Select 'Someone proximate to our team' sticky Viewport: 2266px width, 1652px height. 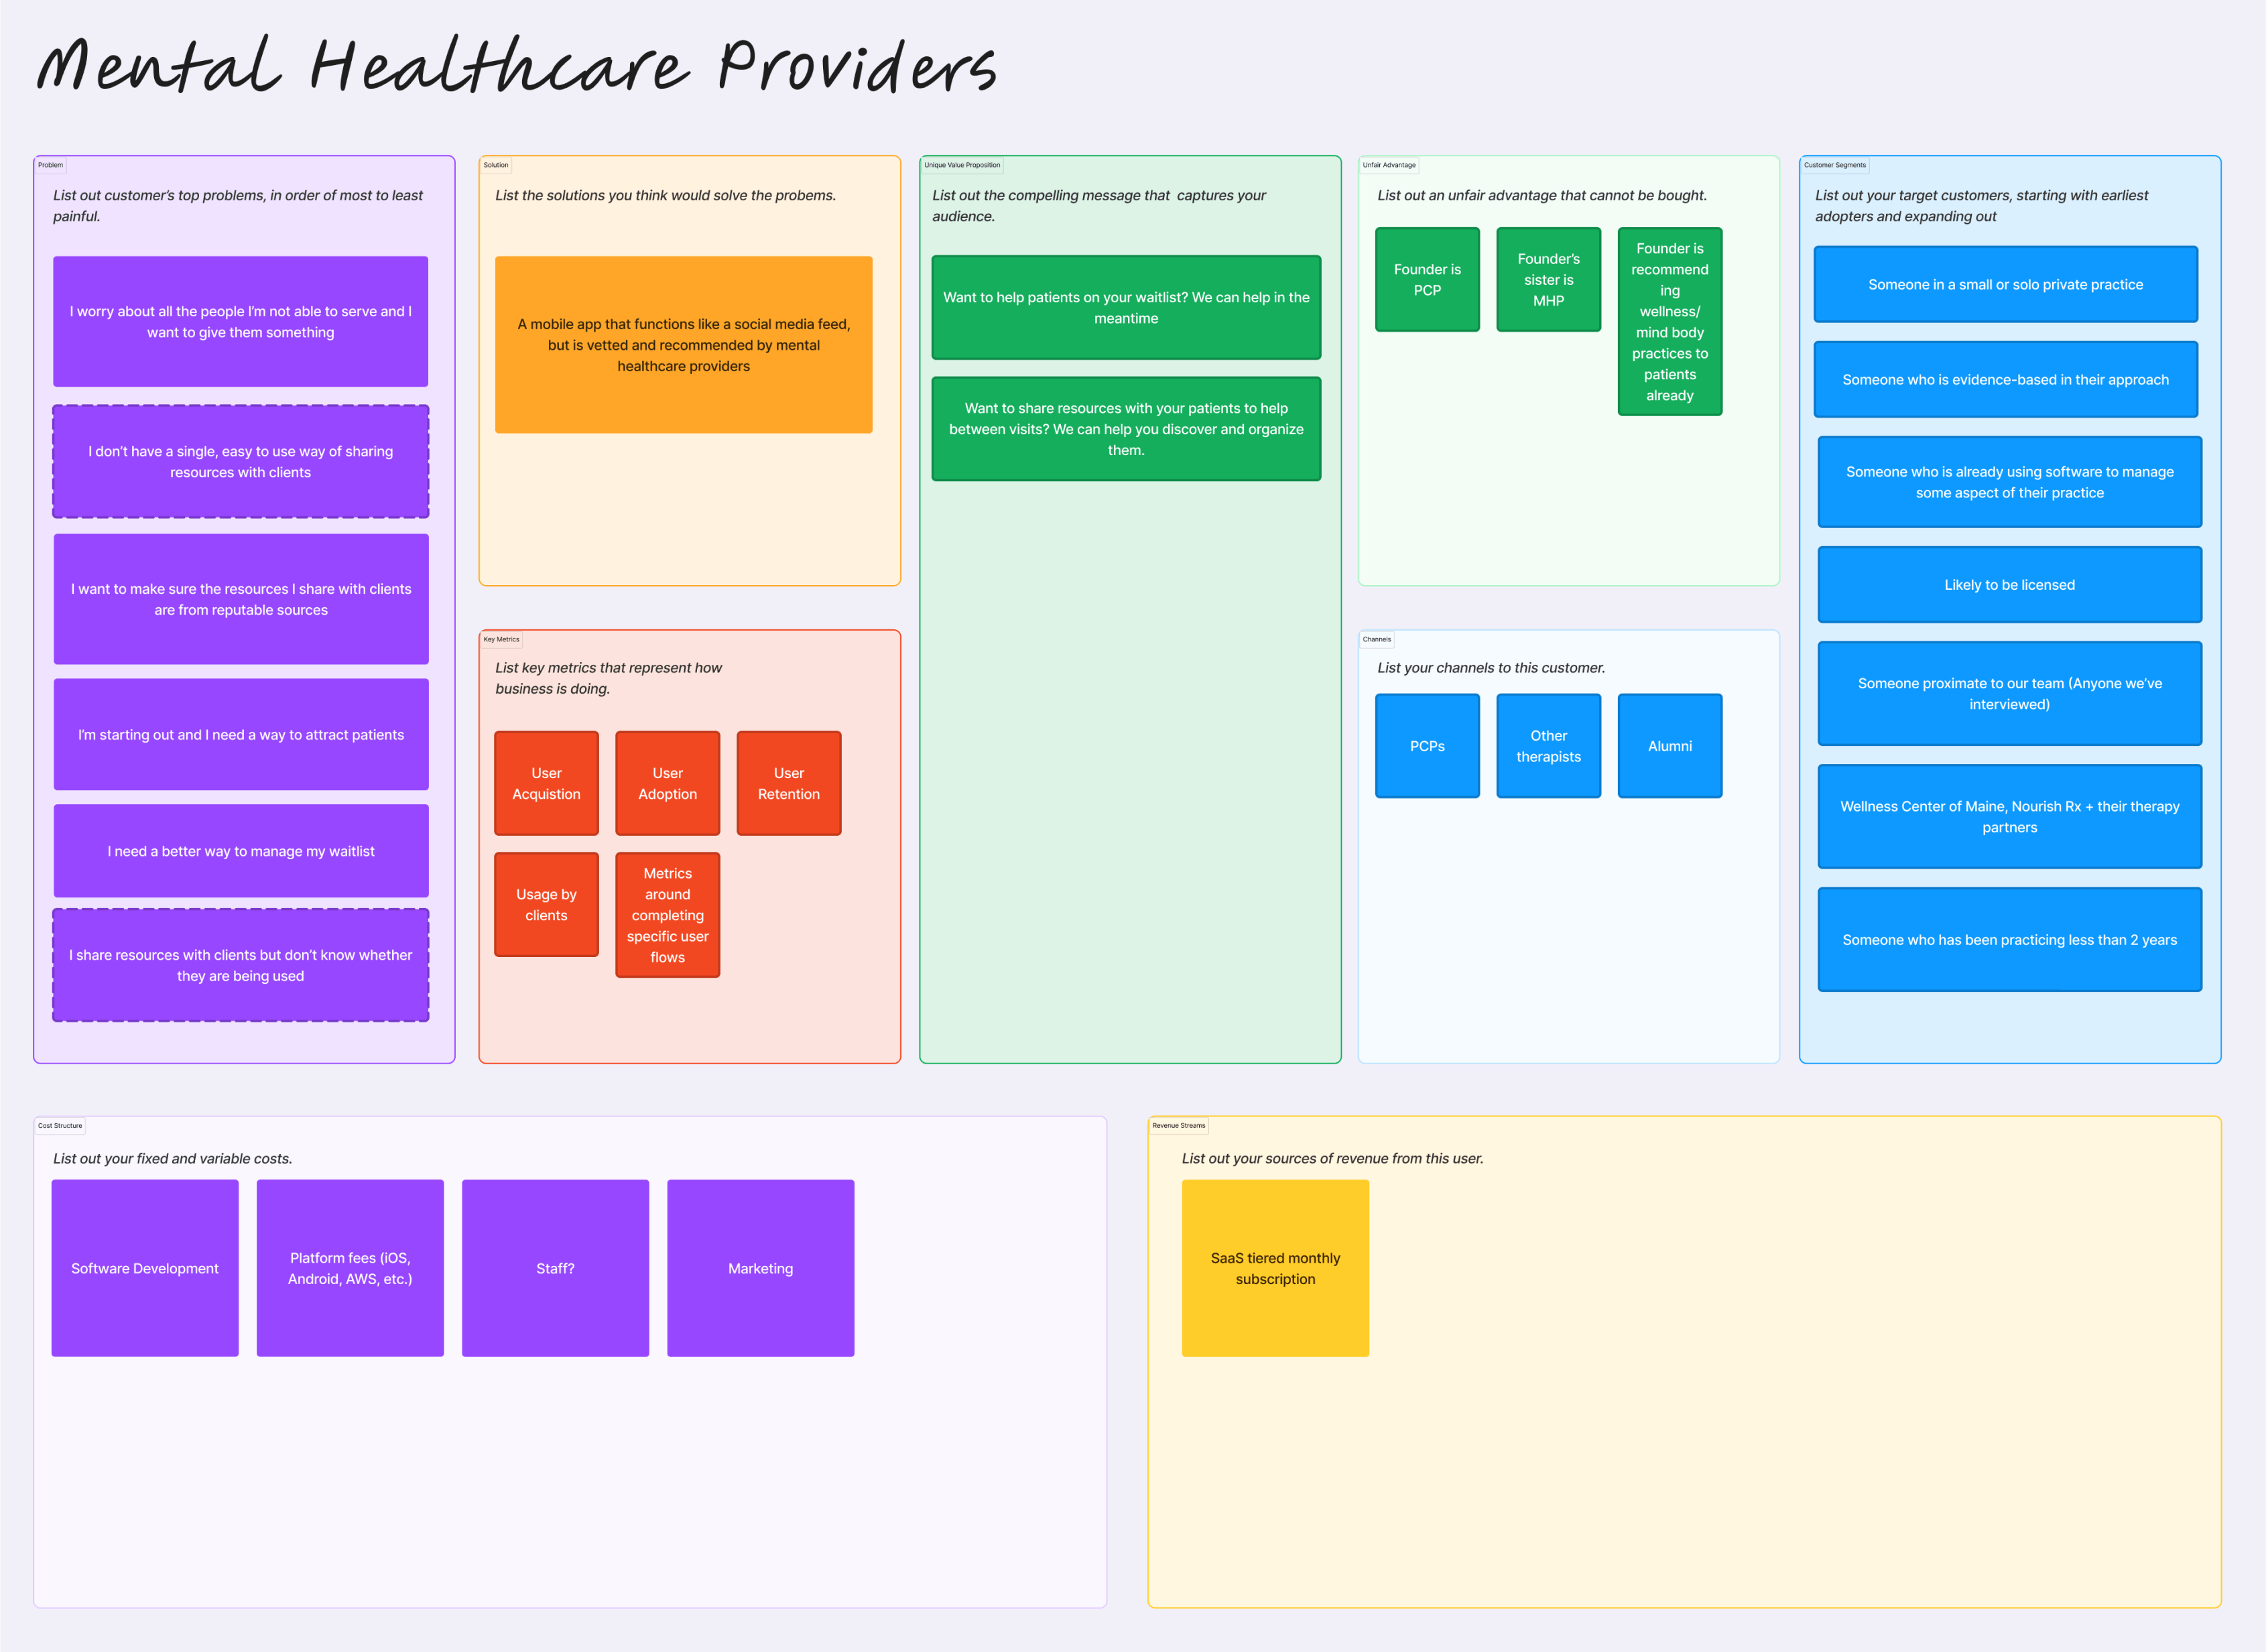point(2009,693)
